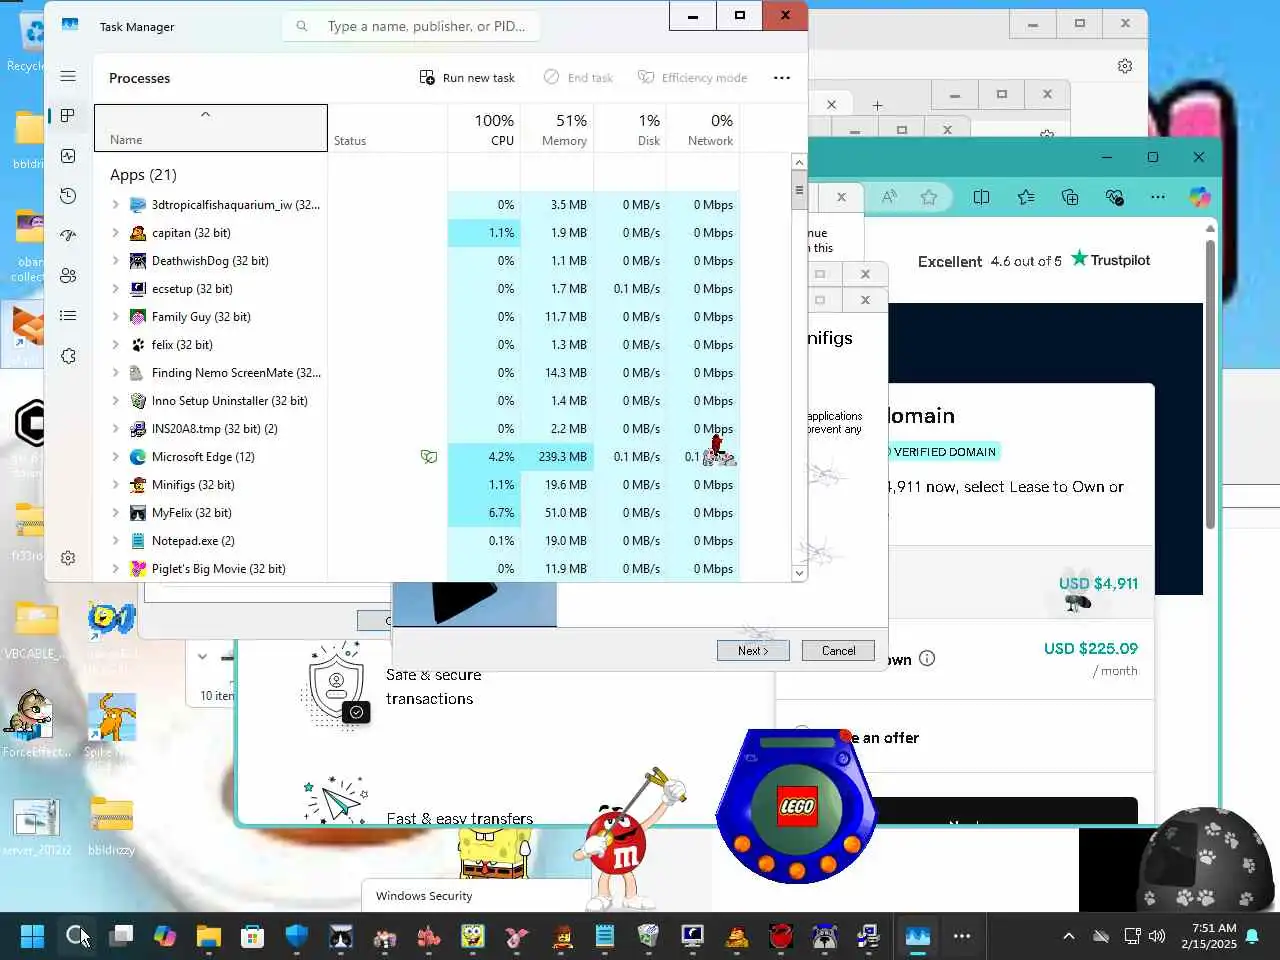
Task: Click Edge Read aloud icon
Action: tap(889, 197)
